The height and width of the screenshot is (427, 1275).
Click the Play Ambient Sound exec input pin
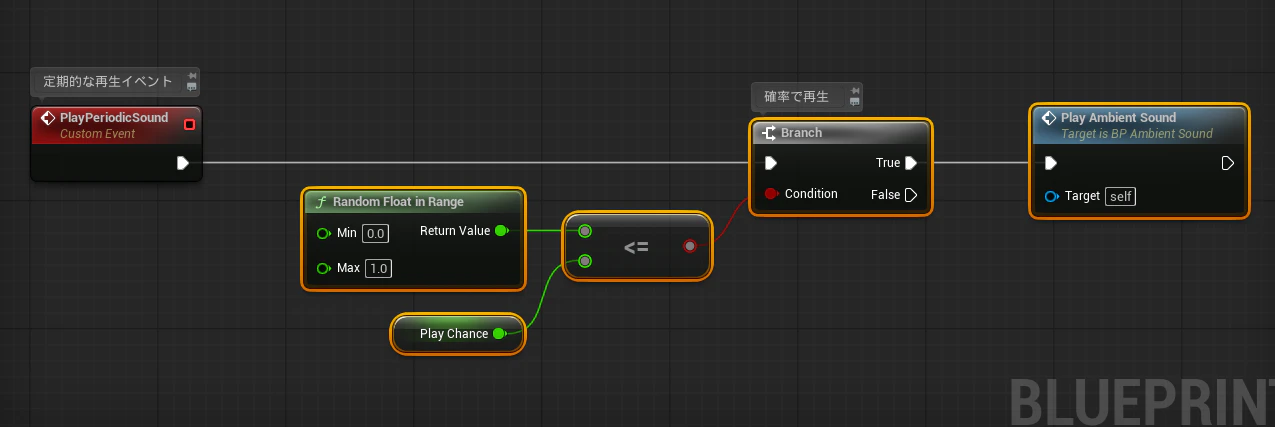[1050, 163]
